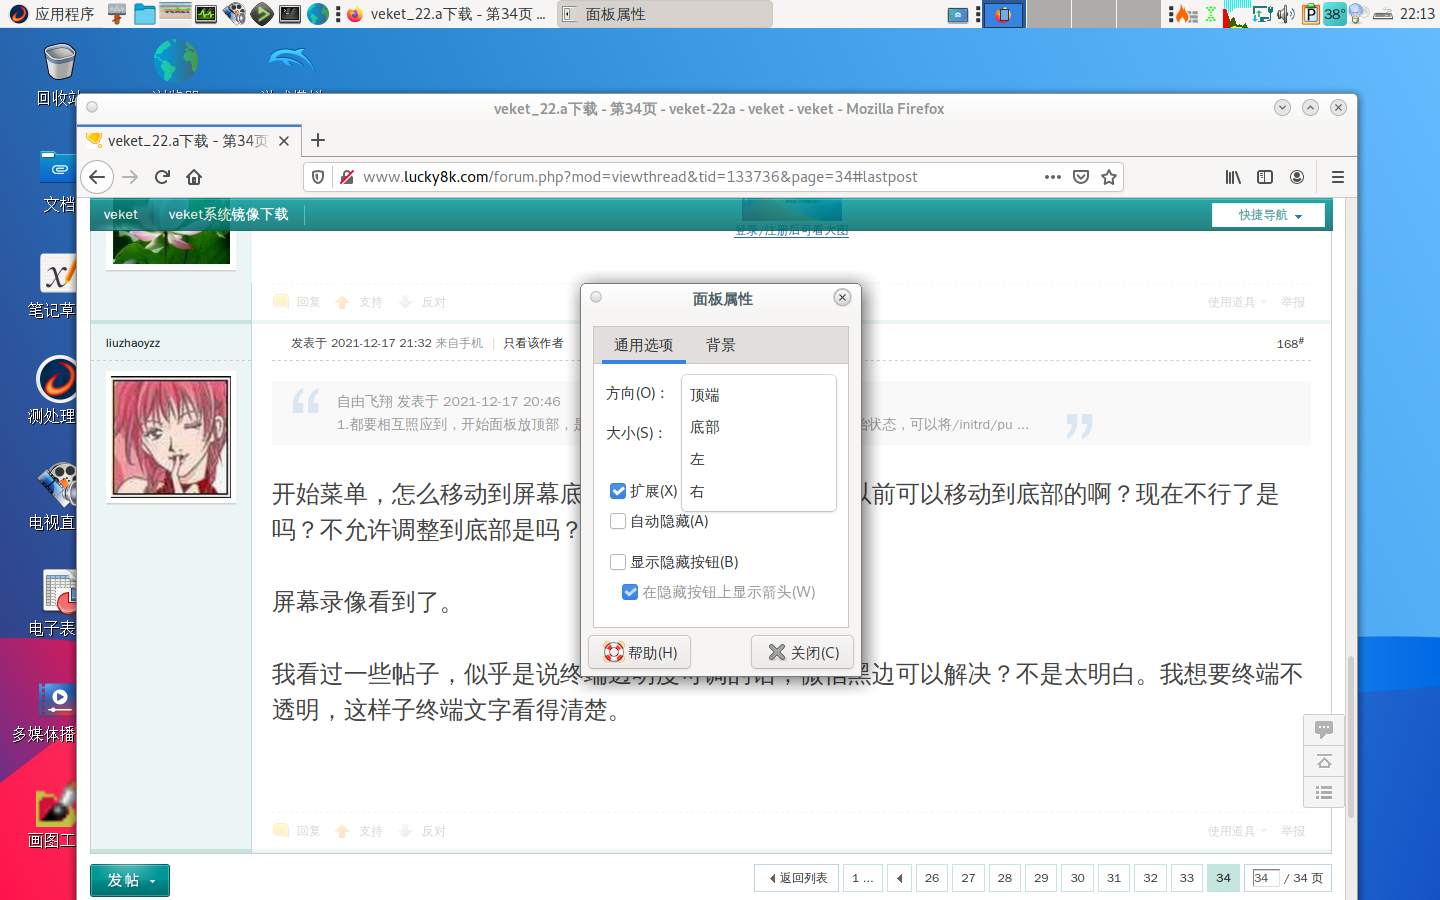The width and height of the screenshot is (1440, 900).
Task: Click the page number input field
Action: [x=1265, y=878]
